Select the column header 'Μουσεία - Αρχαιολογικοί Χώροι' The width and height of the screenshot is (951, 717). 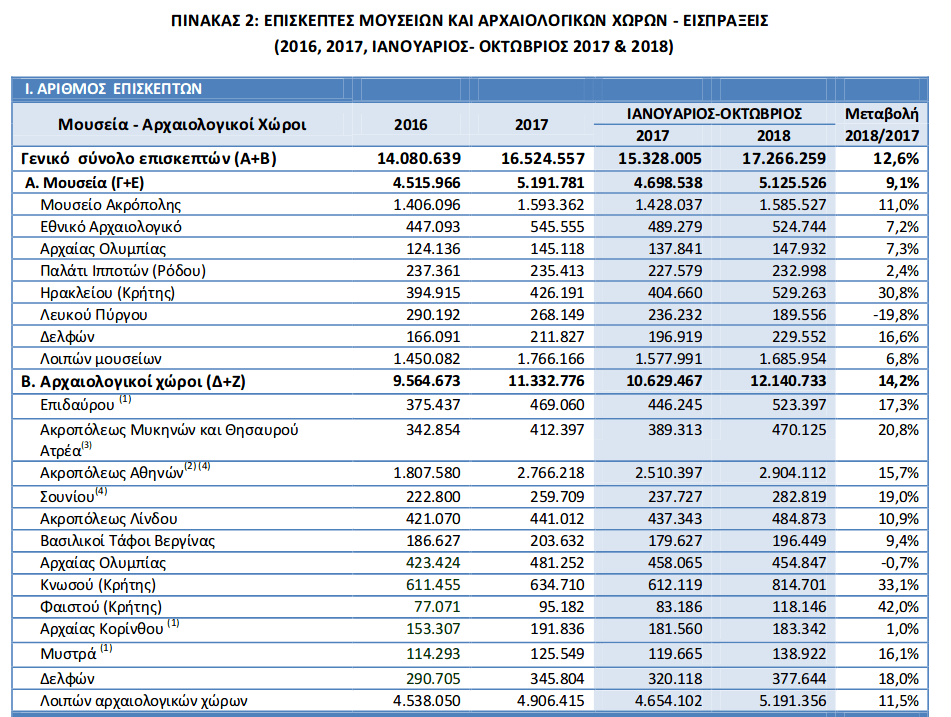pyautogui.click(x=182, y=124)
